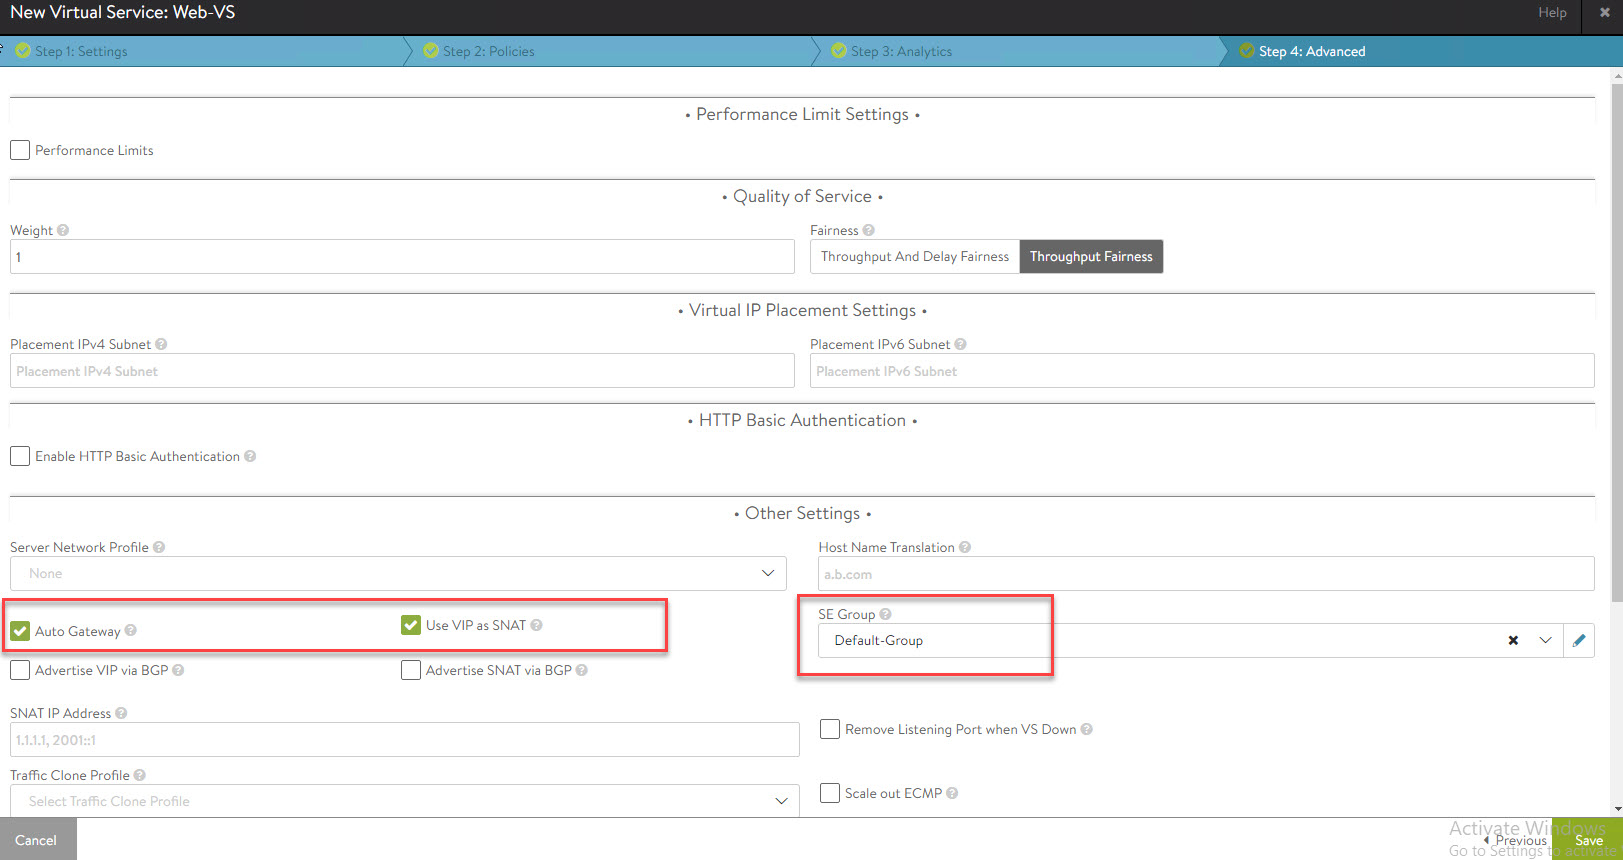Show help for Host Name Translation
1623x860 pixels.
965,547
